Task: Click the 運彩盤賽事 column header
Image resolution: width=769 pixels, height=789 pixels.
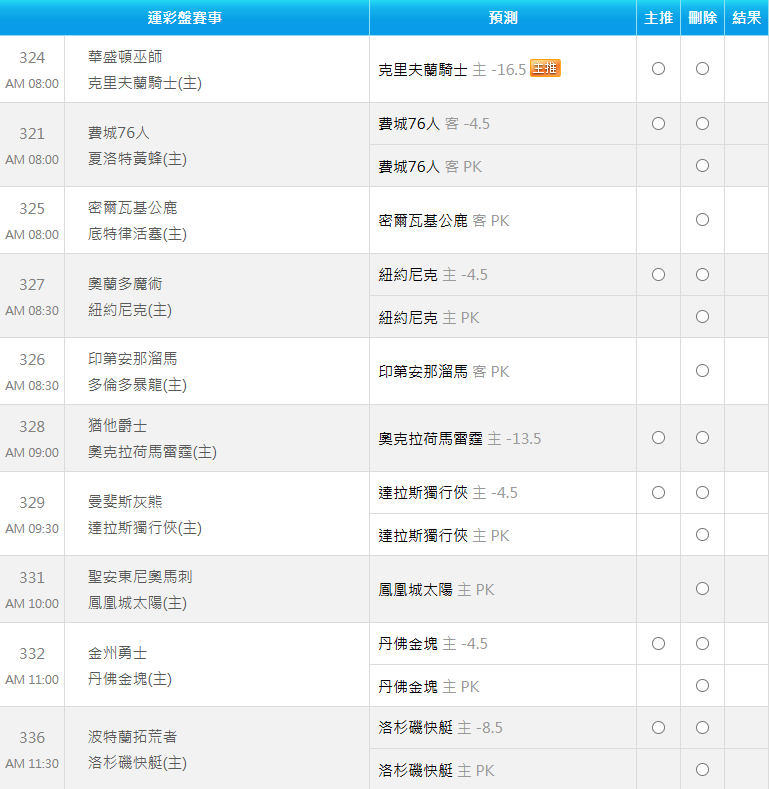Action: coord(185,18)
